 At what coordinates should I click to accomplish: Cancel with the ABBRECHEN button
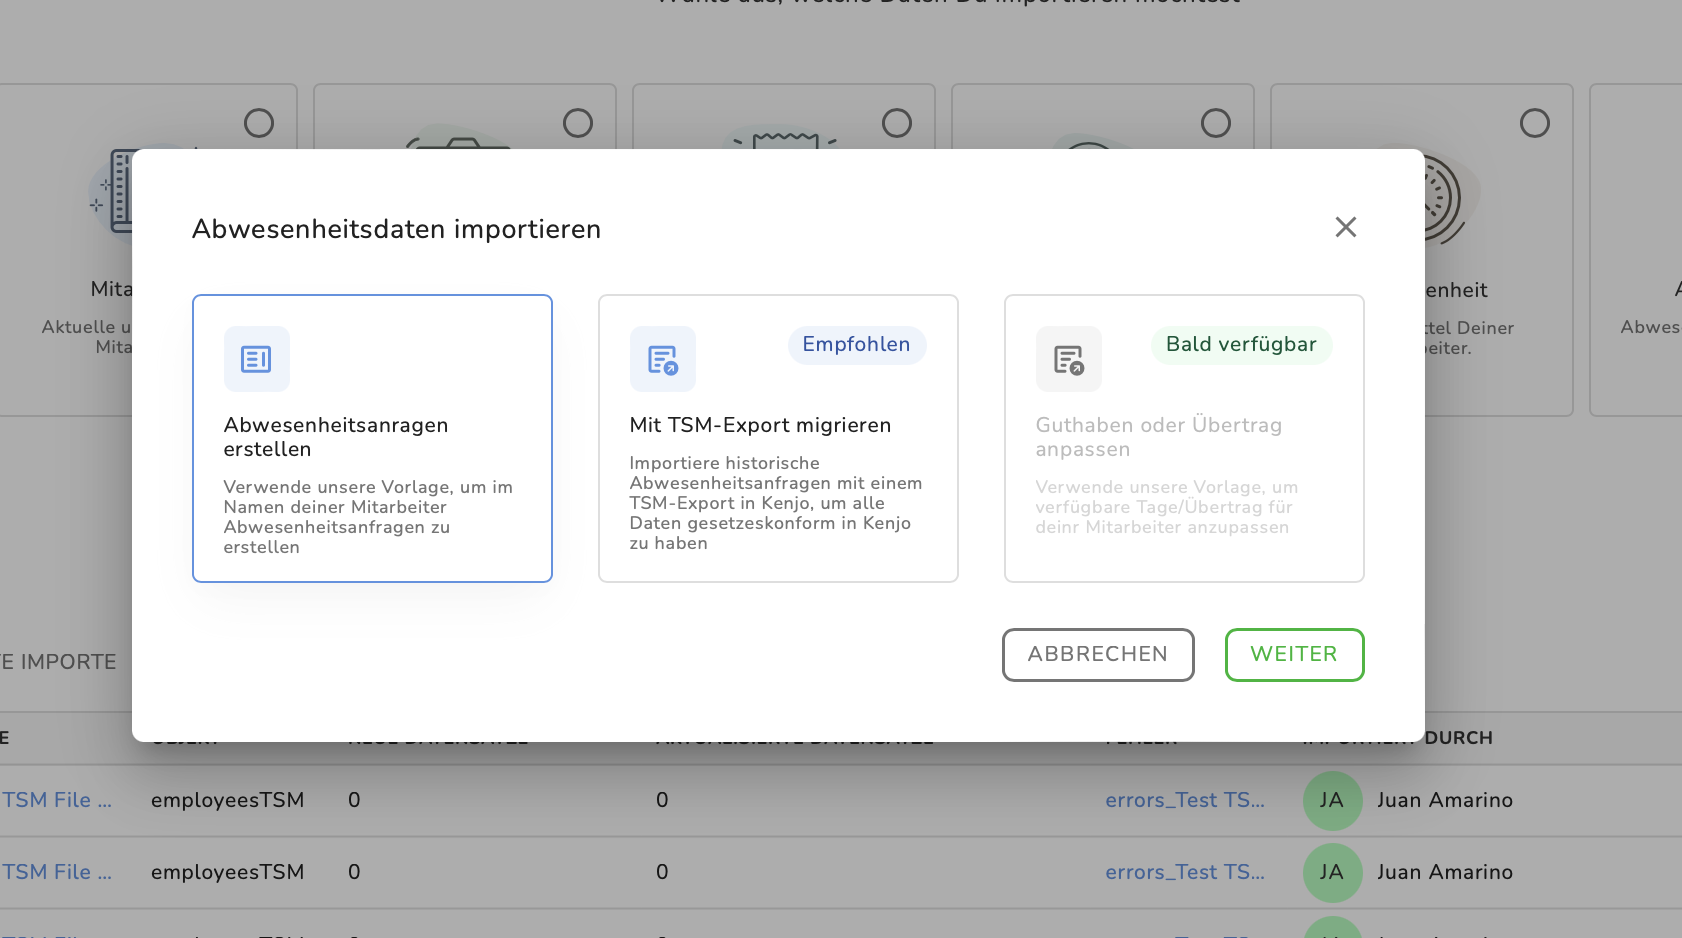(x=1098, y=655)
